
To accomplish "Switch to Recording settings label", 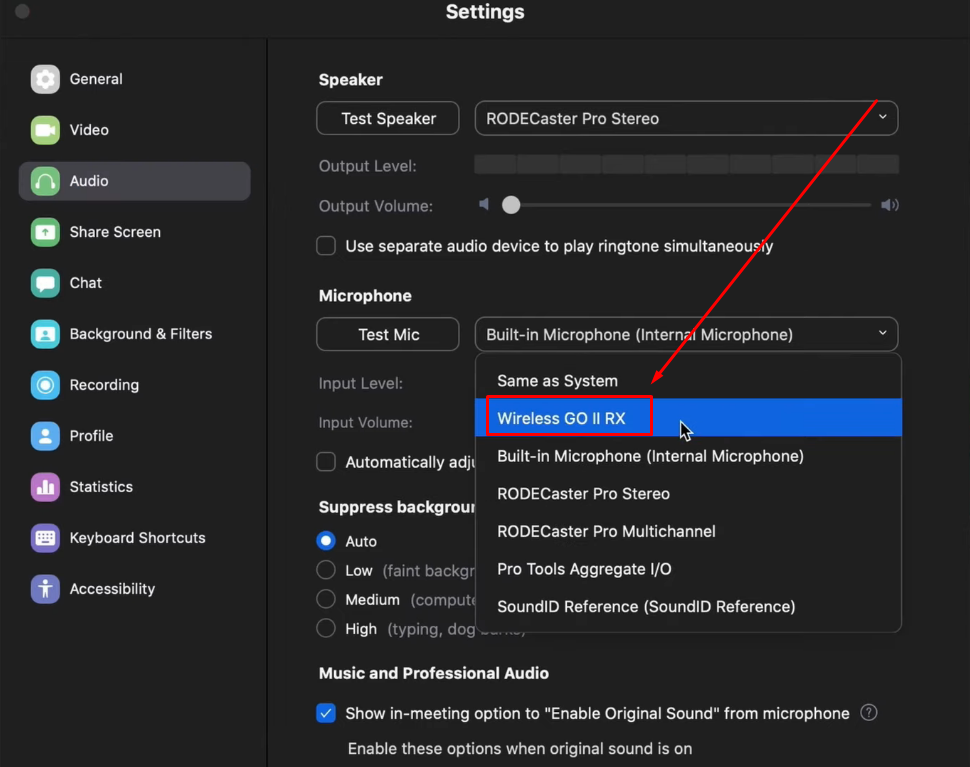I will pyautogui.click(x=104, y=385).
